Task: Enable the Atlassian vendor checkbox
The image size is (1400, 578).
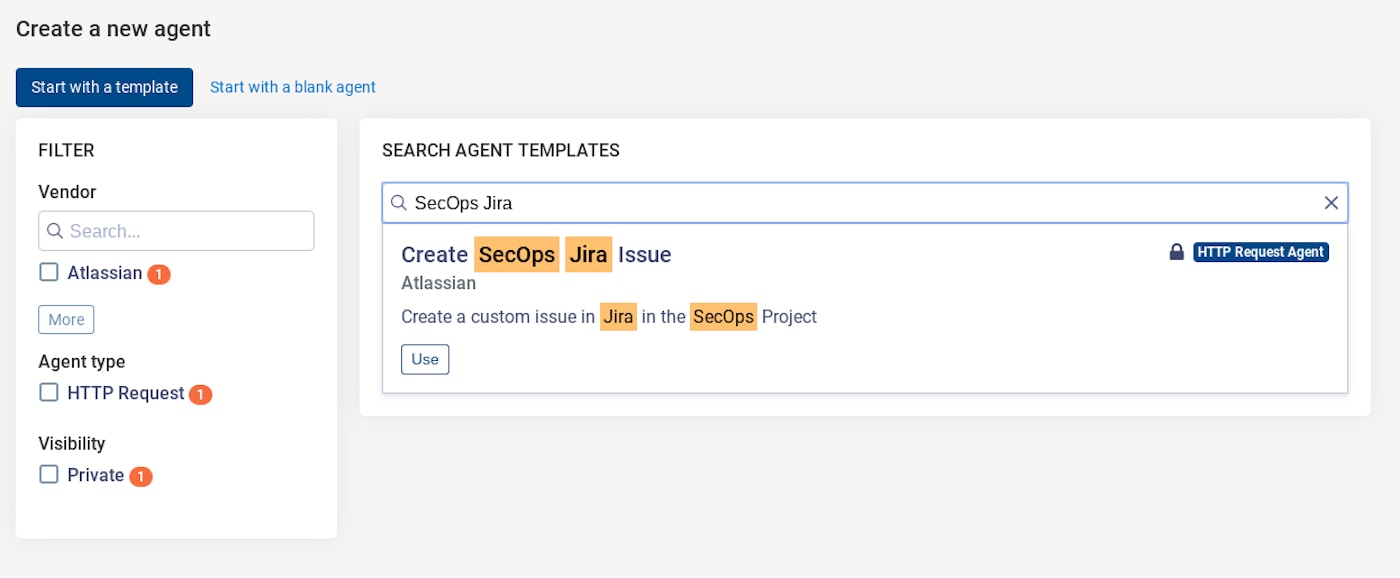Action: click(49, 272)
